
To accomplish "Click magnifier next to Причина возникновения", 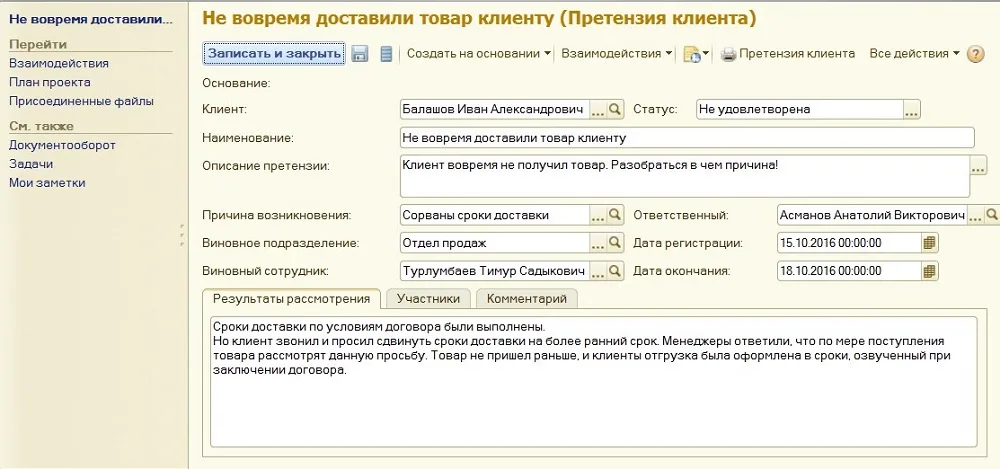I will [x=615, y=216].
